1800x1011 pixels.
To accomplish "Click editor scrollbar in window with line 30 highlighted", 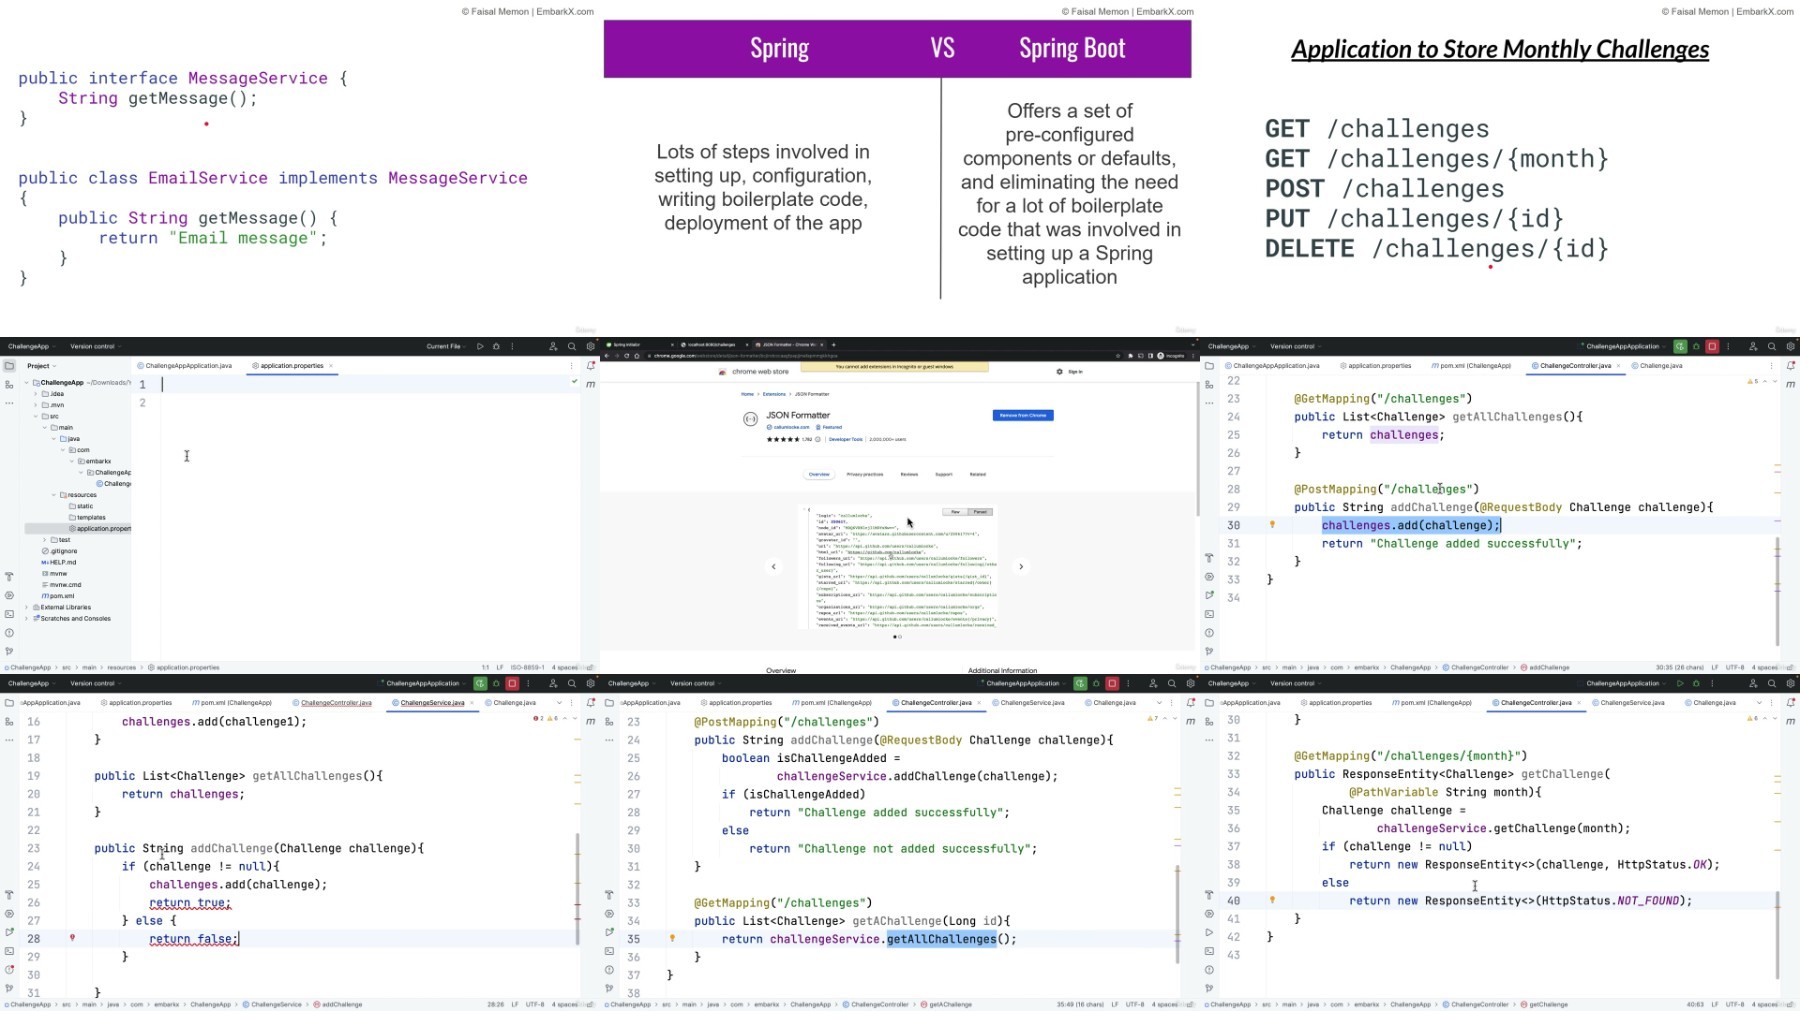I will 1777,590.
